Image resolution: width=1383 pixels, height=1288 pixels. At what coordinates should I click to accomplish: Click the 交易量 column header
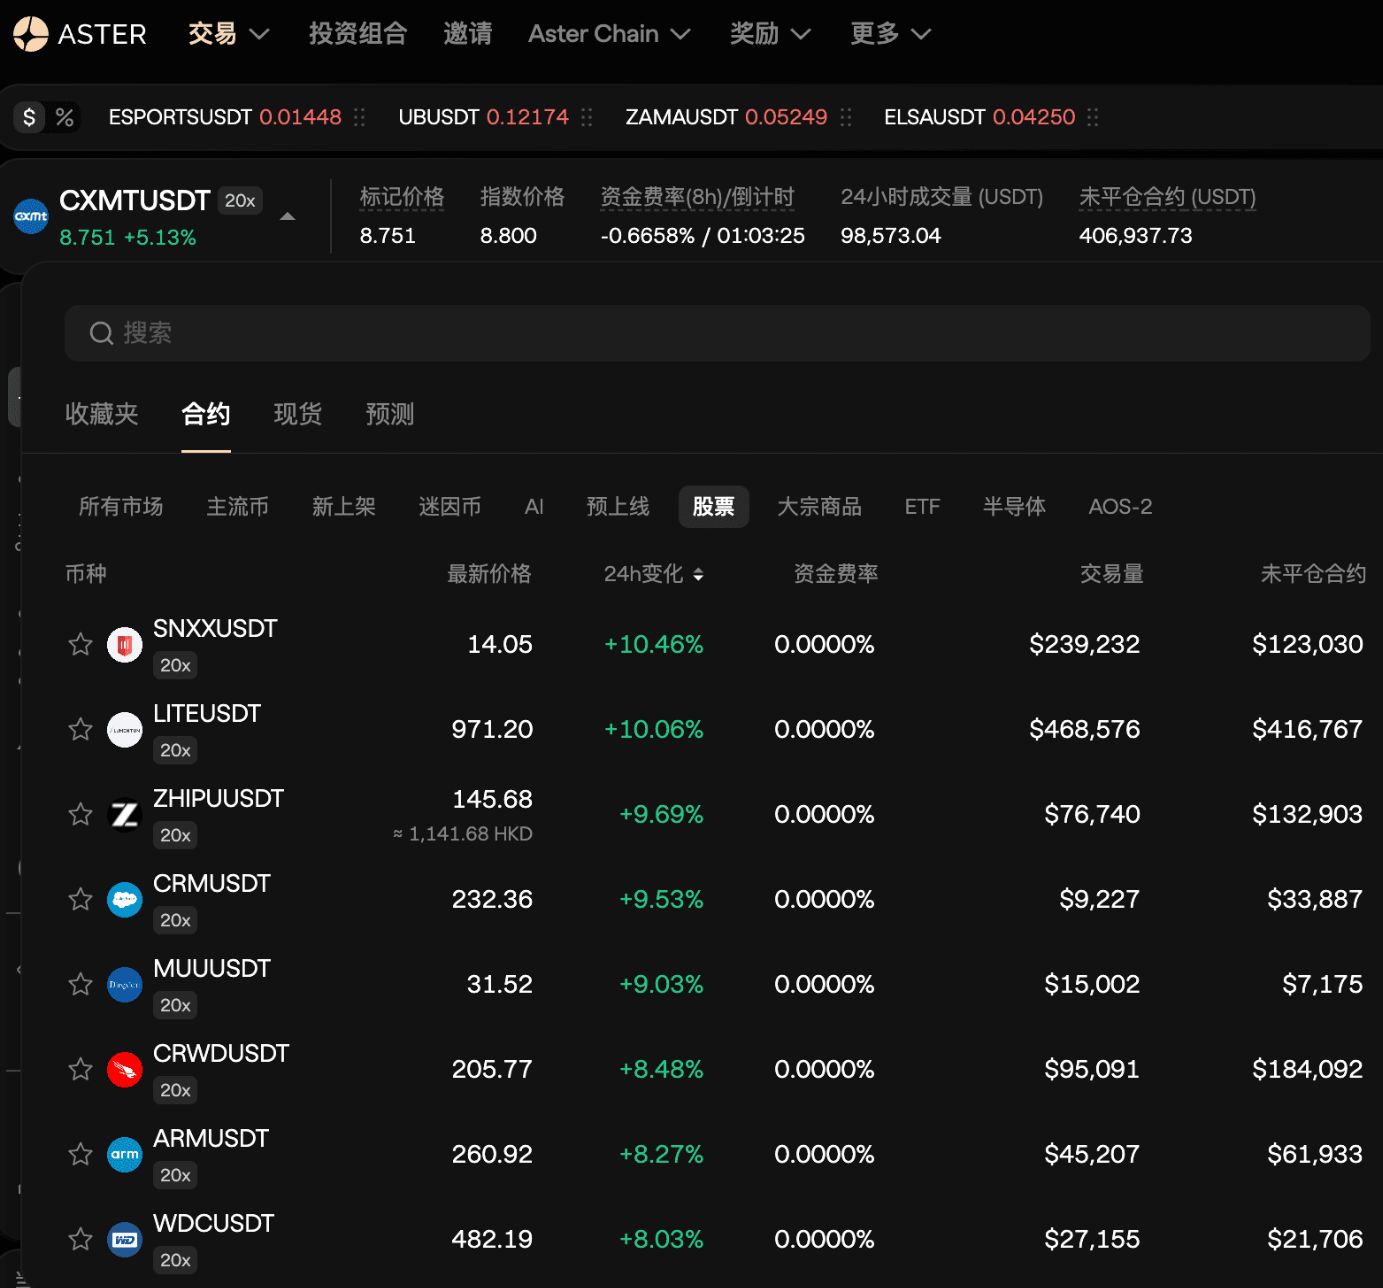tap(1112, 574)
